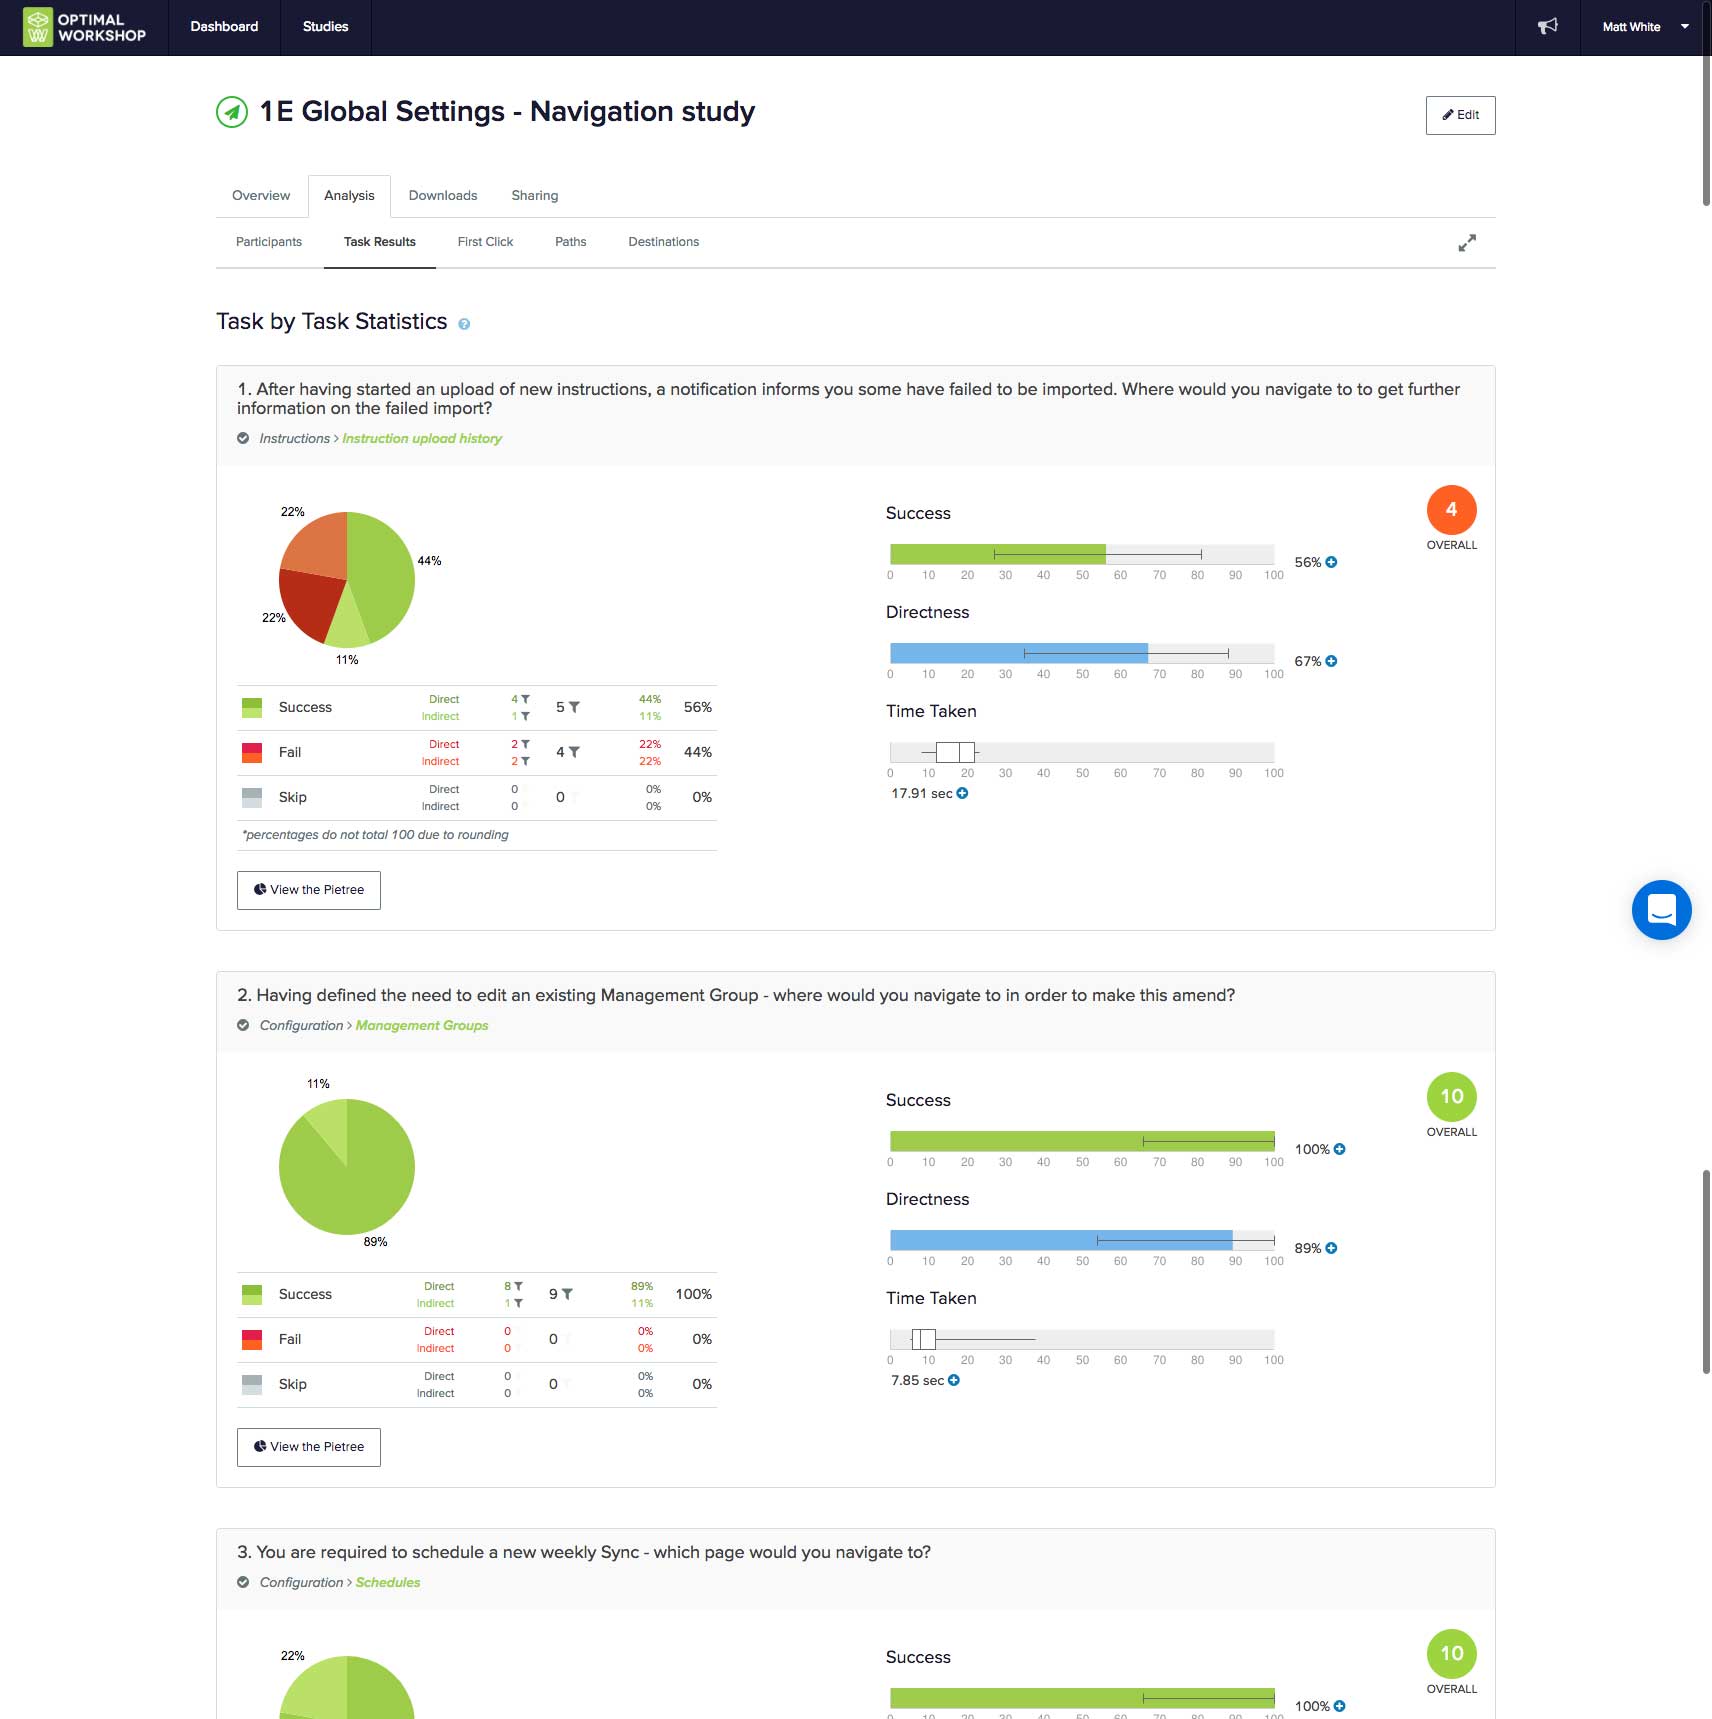Select the Analysis tab

[x=349, y=196]
